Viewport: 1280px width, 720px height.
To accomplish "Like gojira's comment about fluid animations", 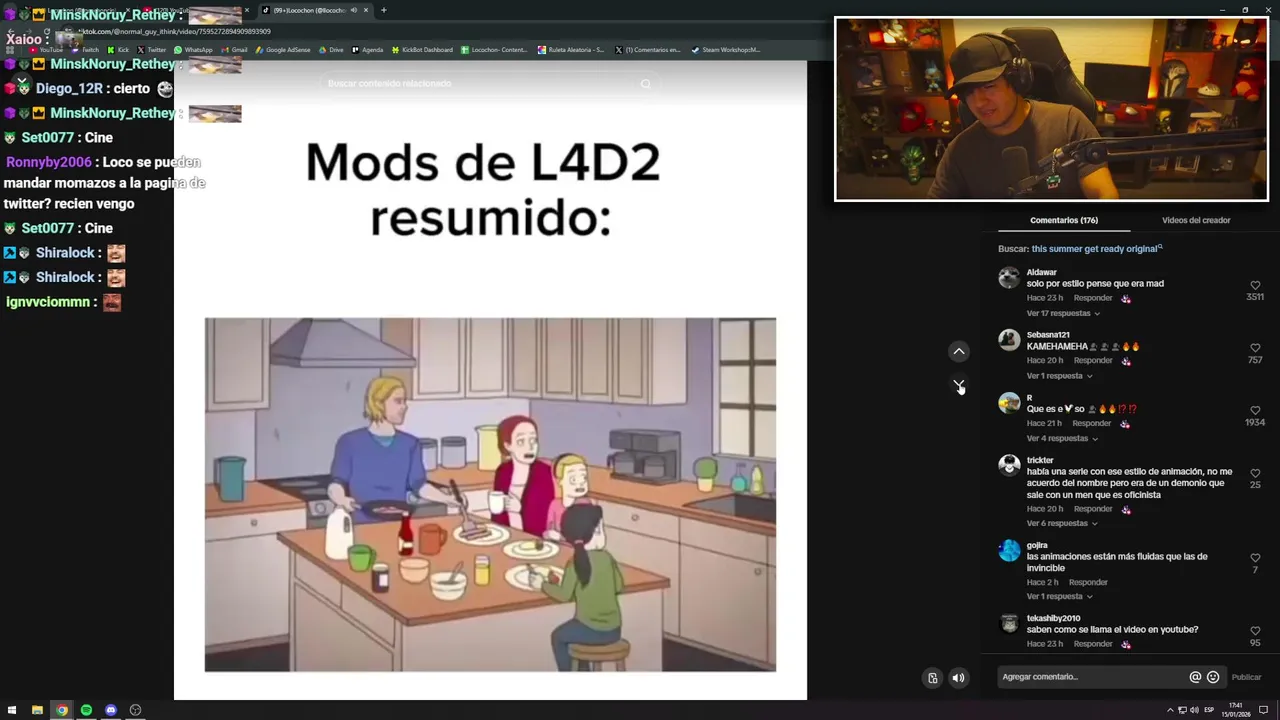I will coord(1255,558).
